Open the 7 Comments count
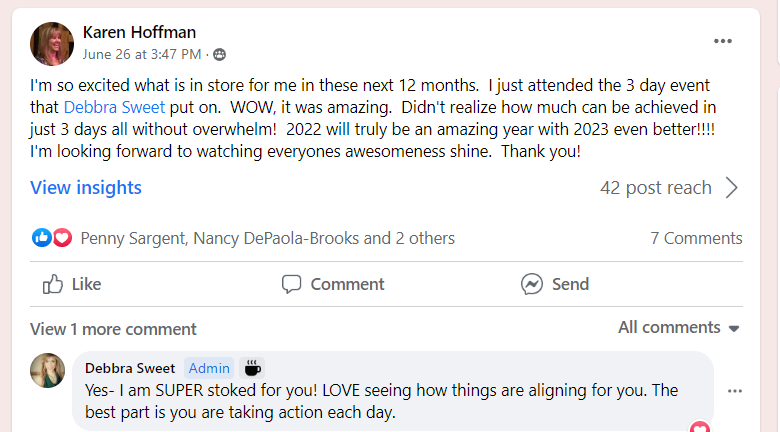The width and height of the screenshot is (780, 432). (x=696, y=238)
